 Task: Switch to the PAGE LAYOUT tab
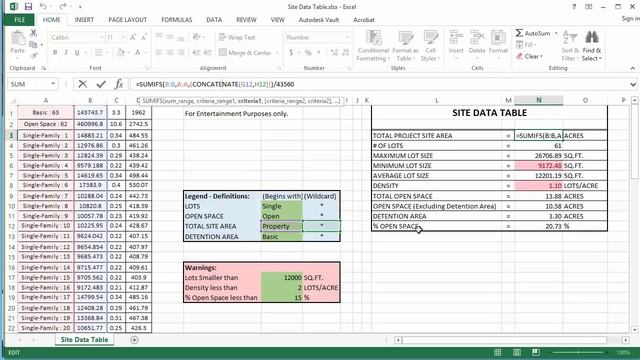(x=127, y=20)
